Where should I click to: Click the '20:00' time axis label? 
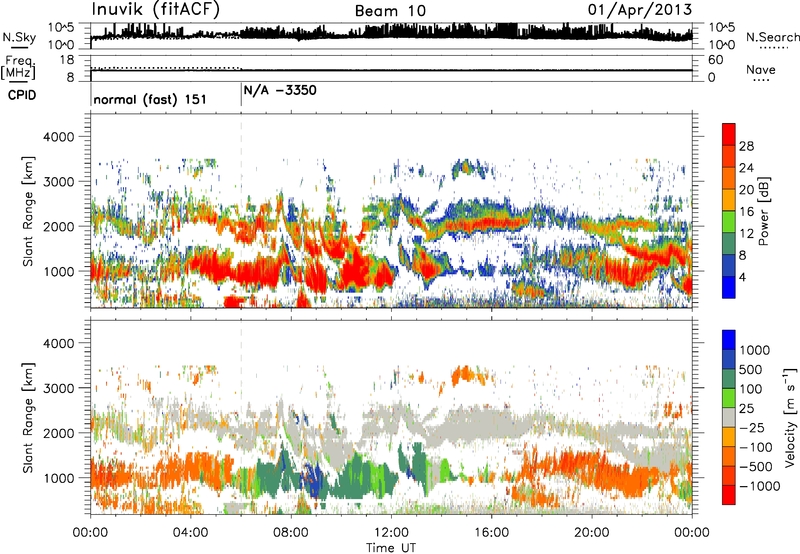pos(591,533)
